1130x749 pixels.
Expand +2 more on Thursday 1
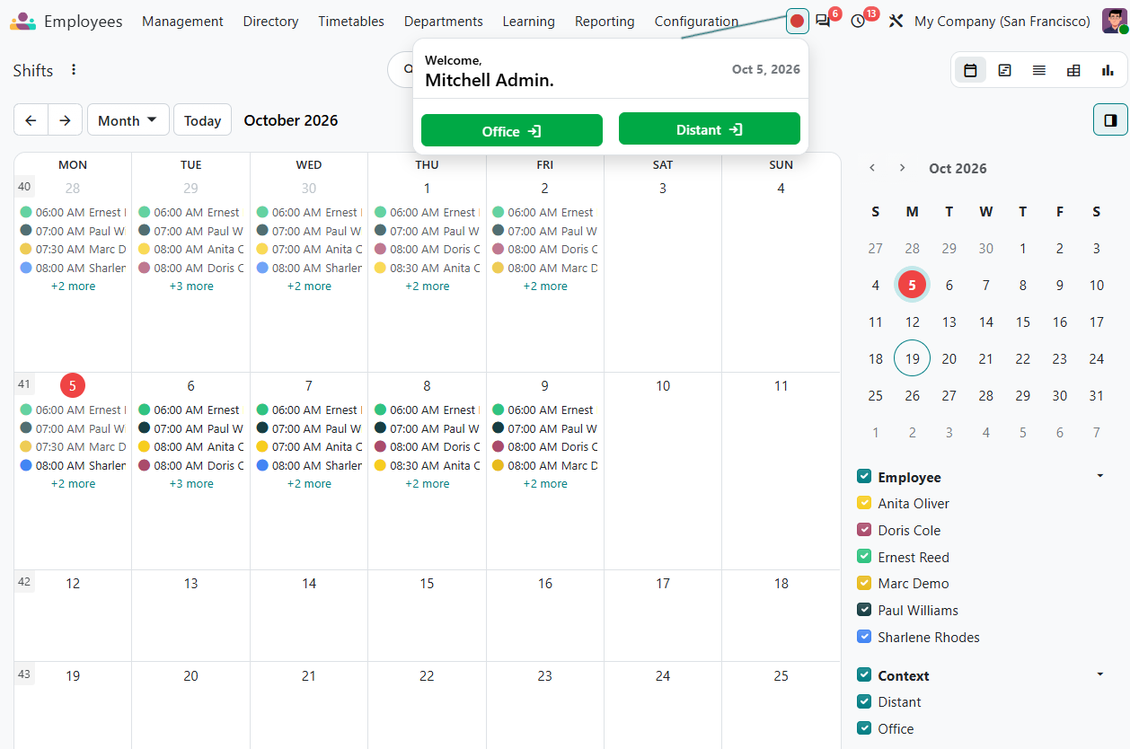coord(427,286)
